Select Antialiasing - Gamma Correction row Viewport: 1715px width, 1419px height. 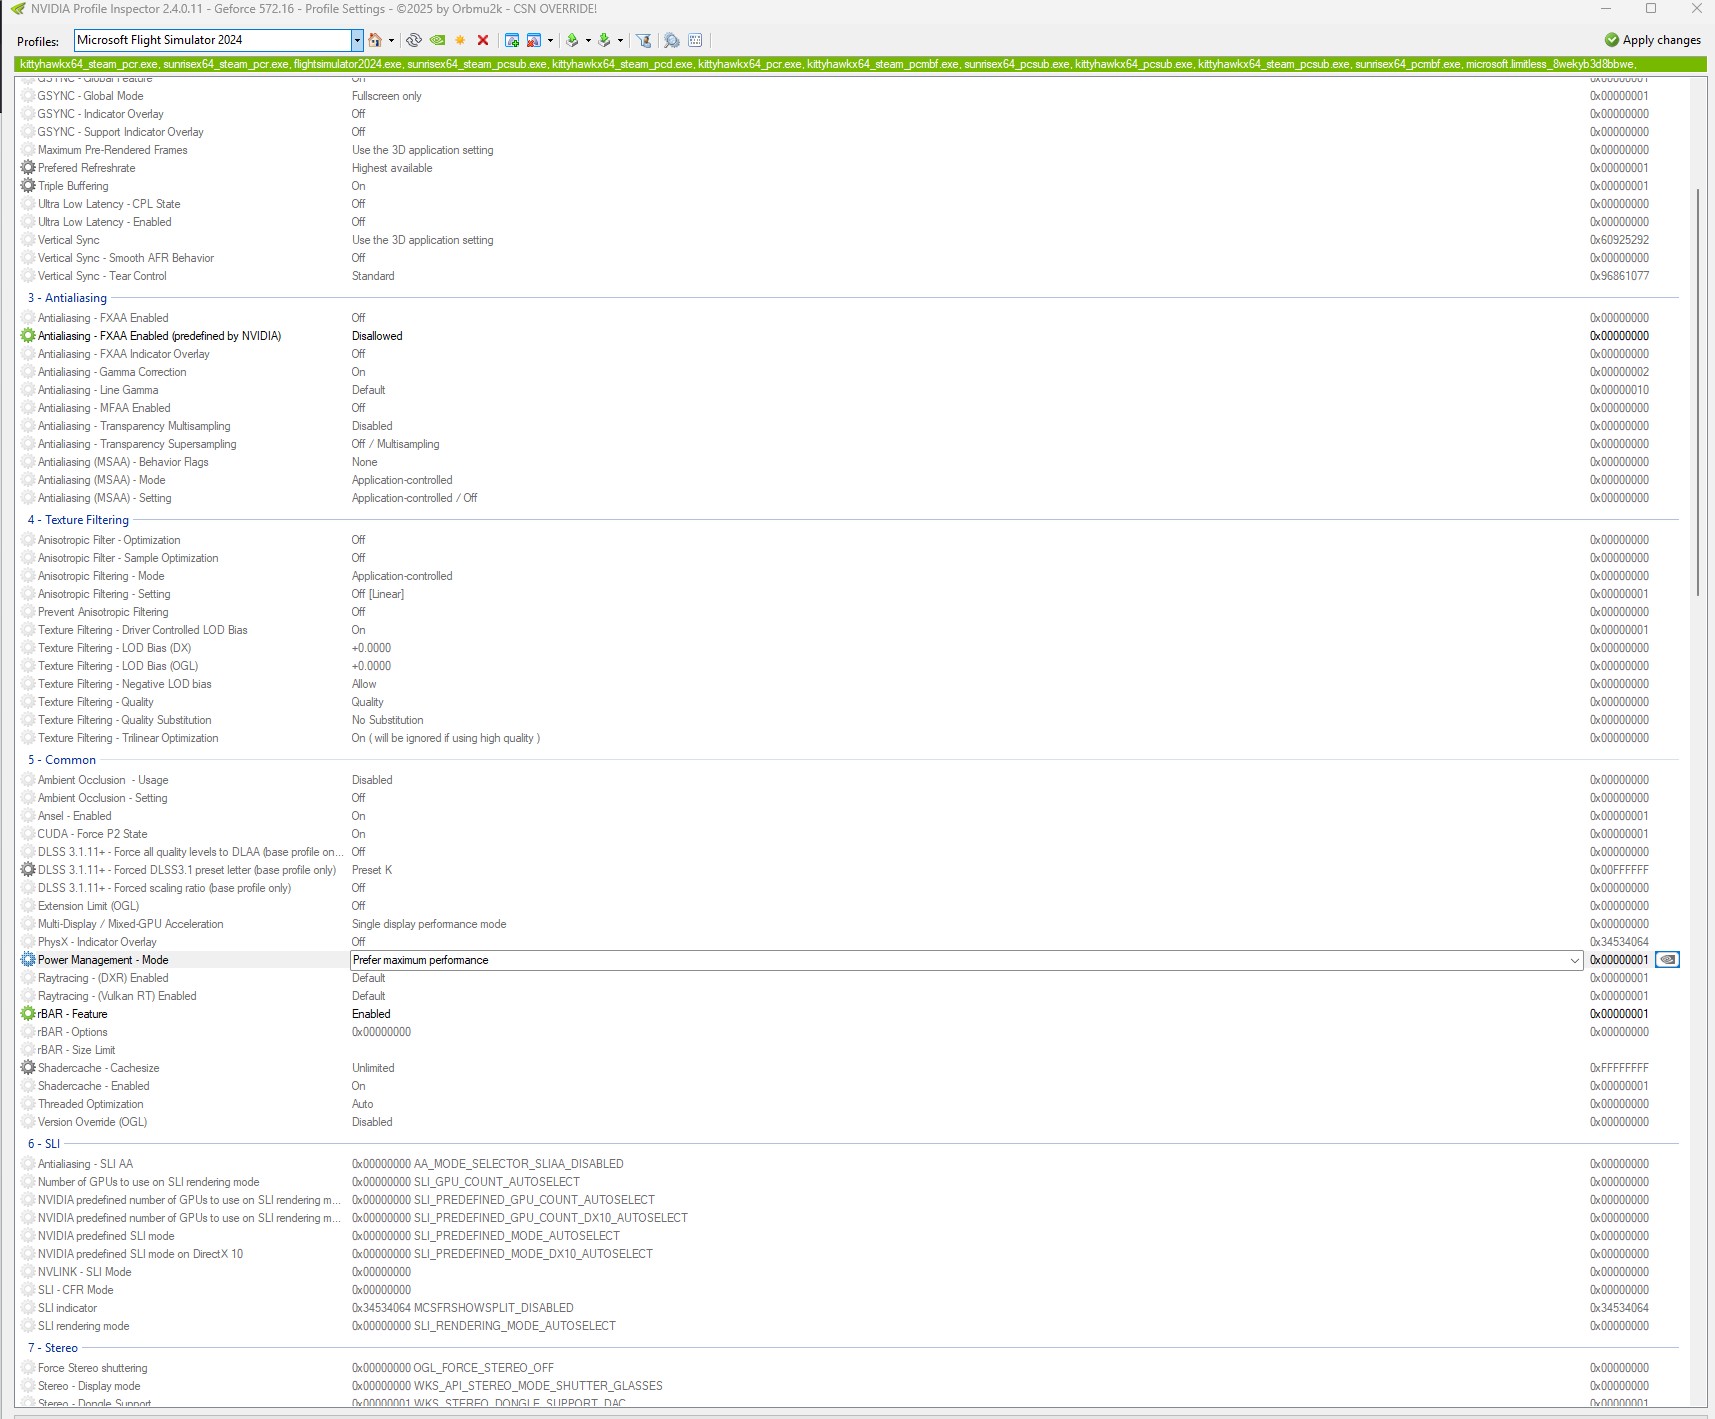(x=850, y=372)
